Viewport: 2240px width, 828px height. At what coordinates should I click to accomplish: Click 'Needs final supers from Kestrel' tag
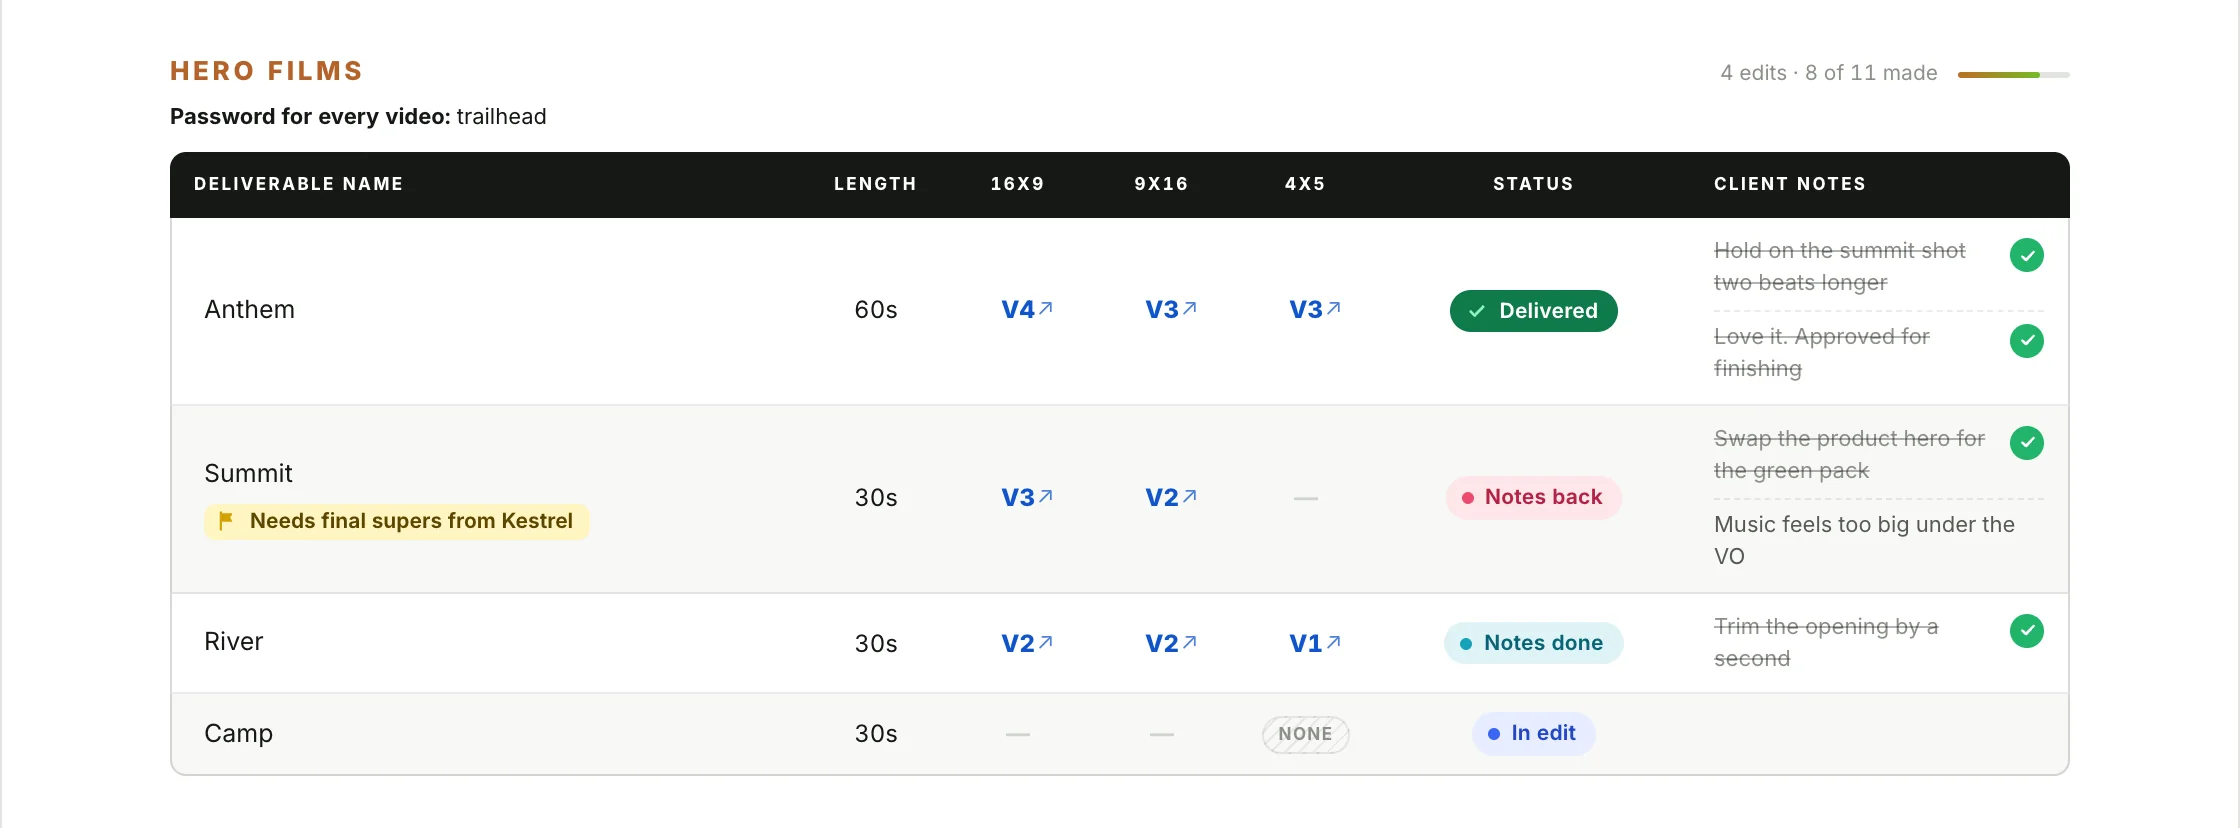pos(397,522)
